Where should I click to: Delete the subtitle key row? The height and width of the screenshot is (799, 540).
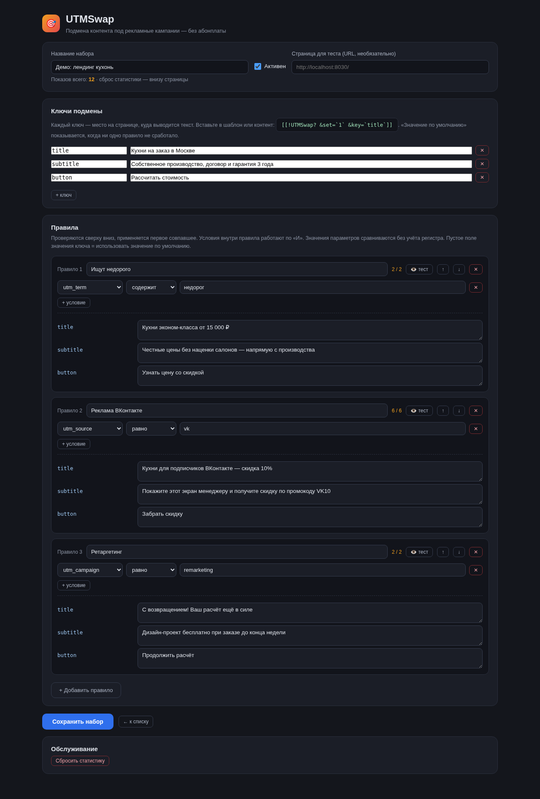482,164
